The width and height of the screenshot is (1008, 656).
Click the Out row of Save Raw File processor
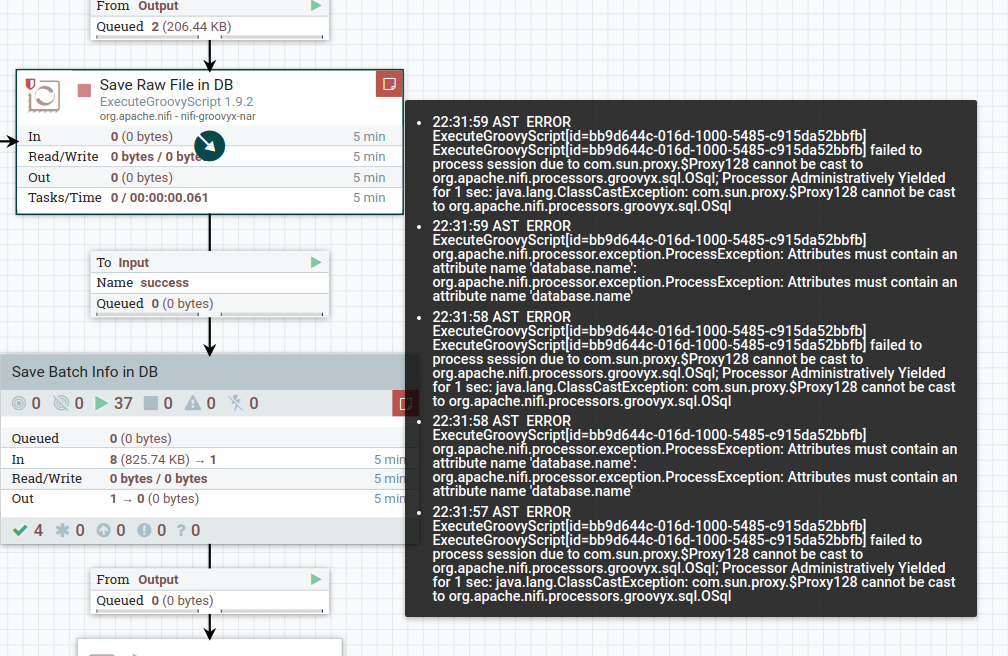pyautogui.click(x=210, y=178)
